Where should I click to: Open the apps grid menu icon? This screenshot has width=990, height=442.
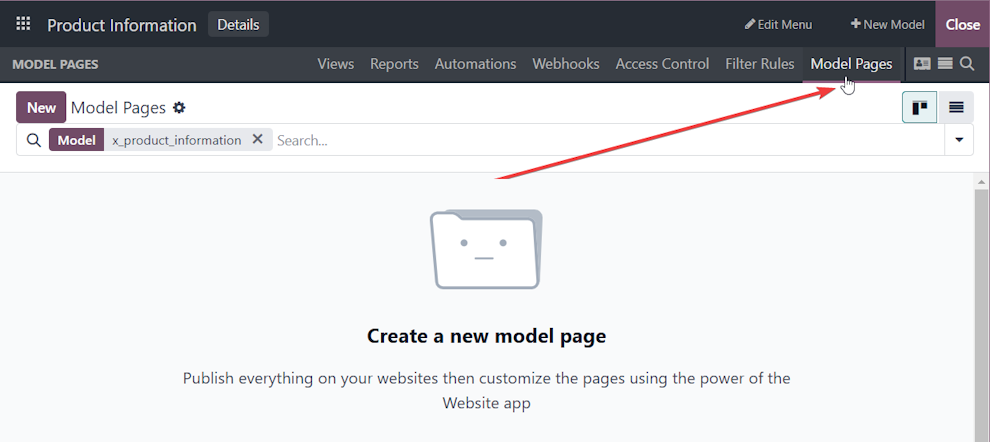(23, 25)
